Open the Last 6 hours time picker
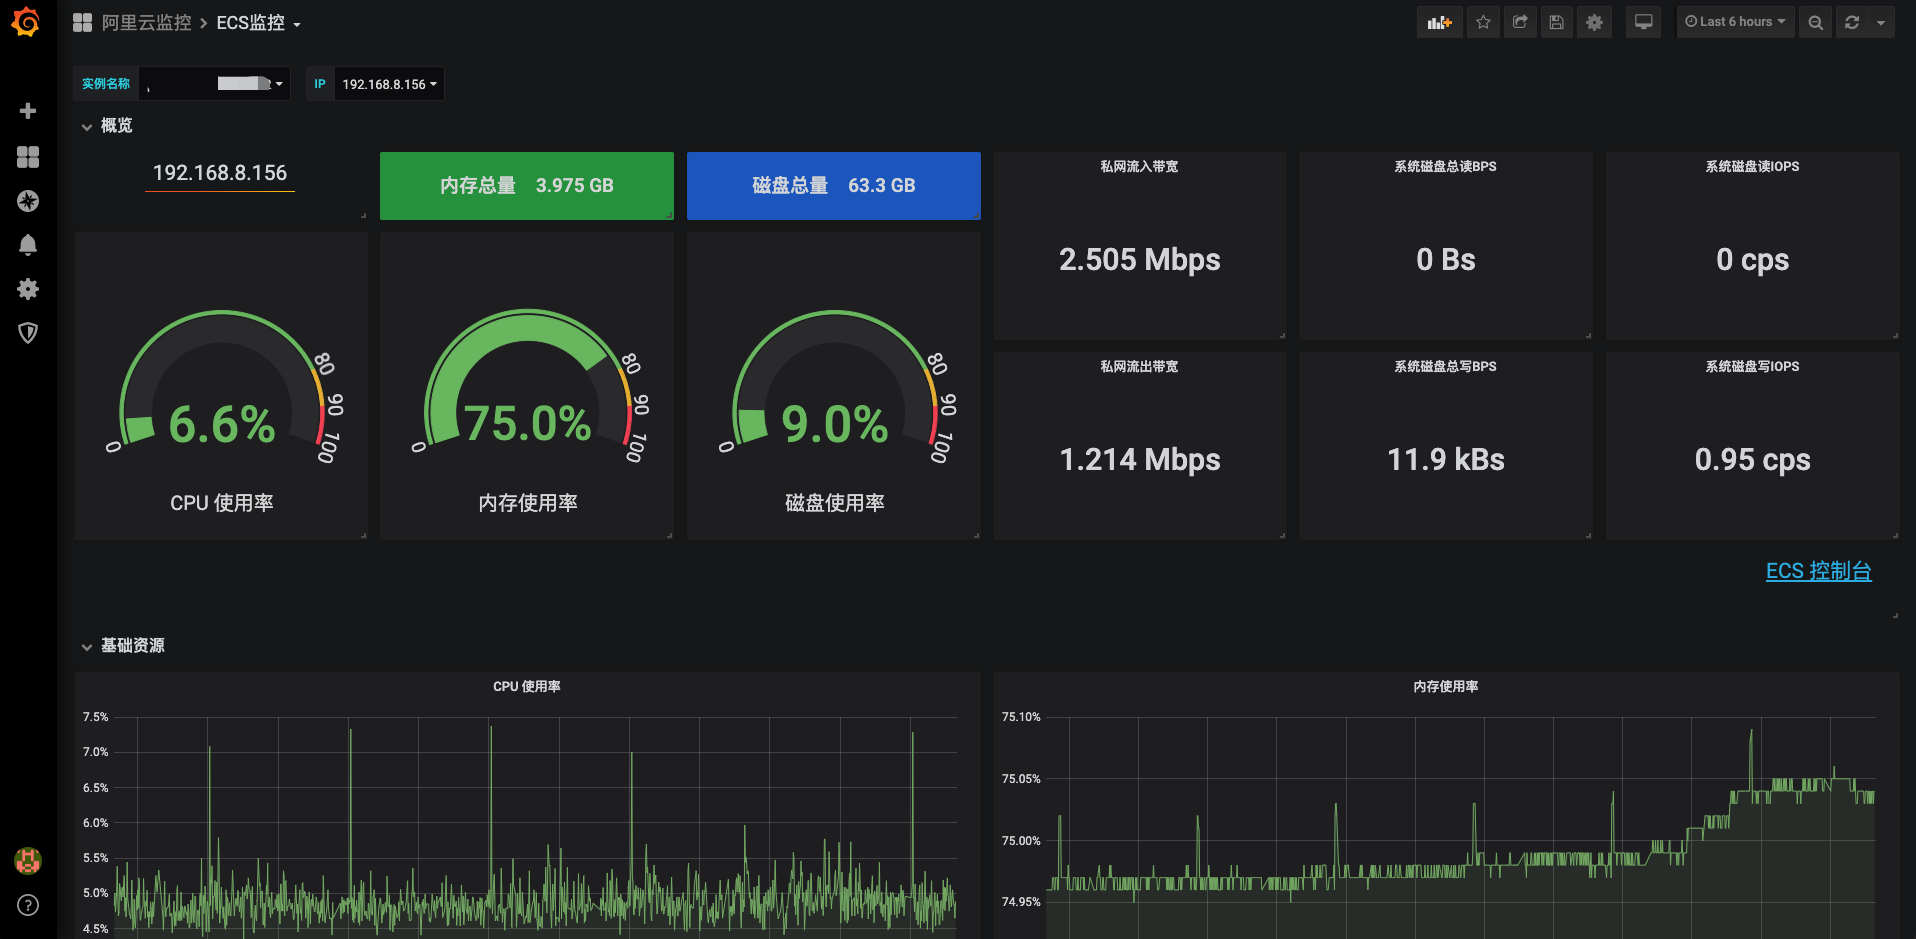 [1735, 22]
